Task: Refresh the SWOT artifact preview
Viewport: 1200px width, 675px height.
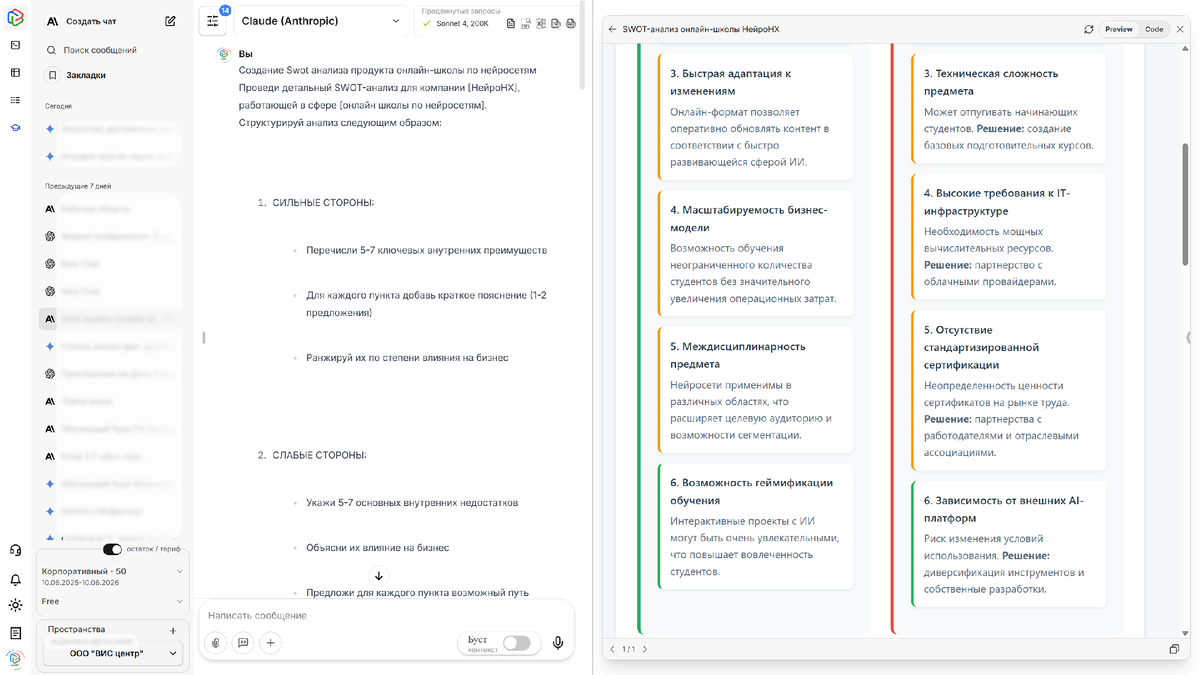Action: click(x=1089, y=29)
